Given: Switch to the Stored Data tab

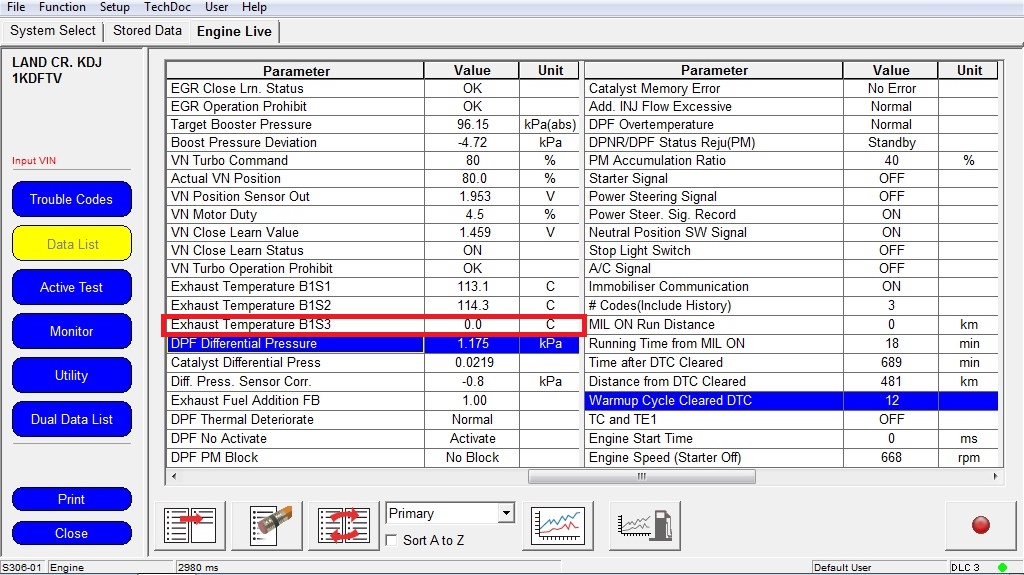Looking at the screenshot, I should pos(147,31).
